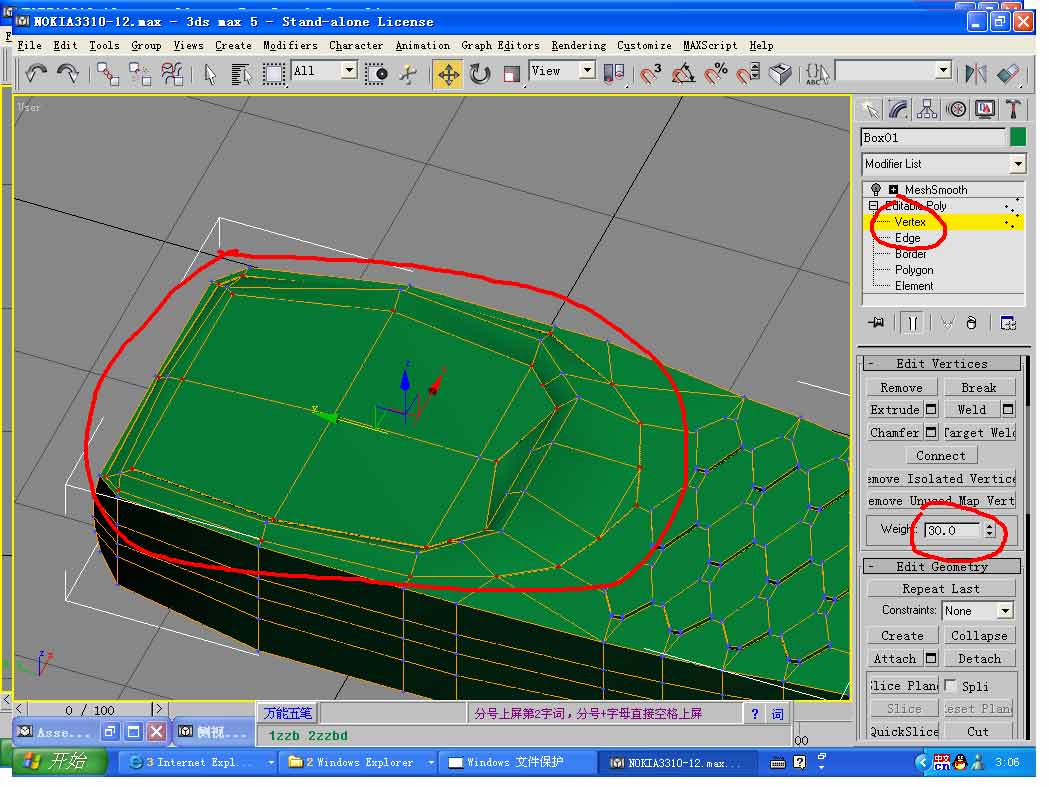Viewport: 1049px width, 787px height.
Task: Click the Undo arrow in the toolbar
Action: point(37,73)
